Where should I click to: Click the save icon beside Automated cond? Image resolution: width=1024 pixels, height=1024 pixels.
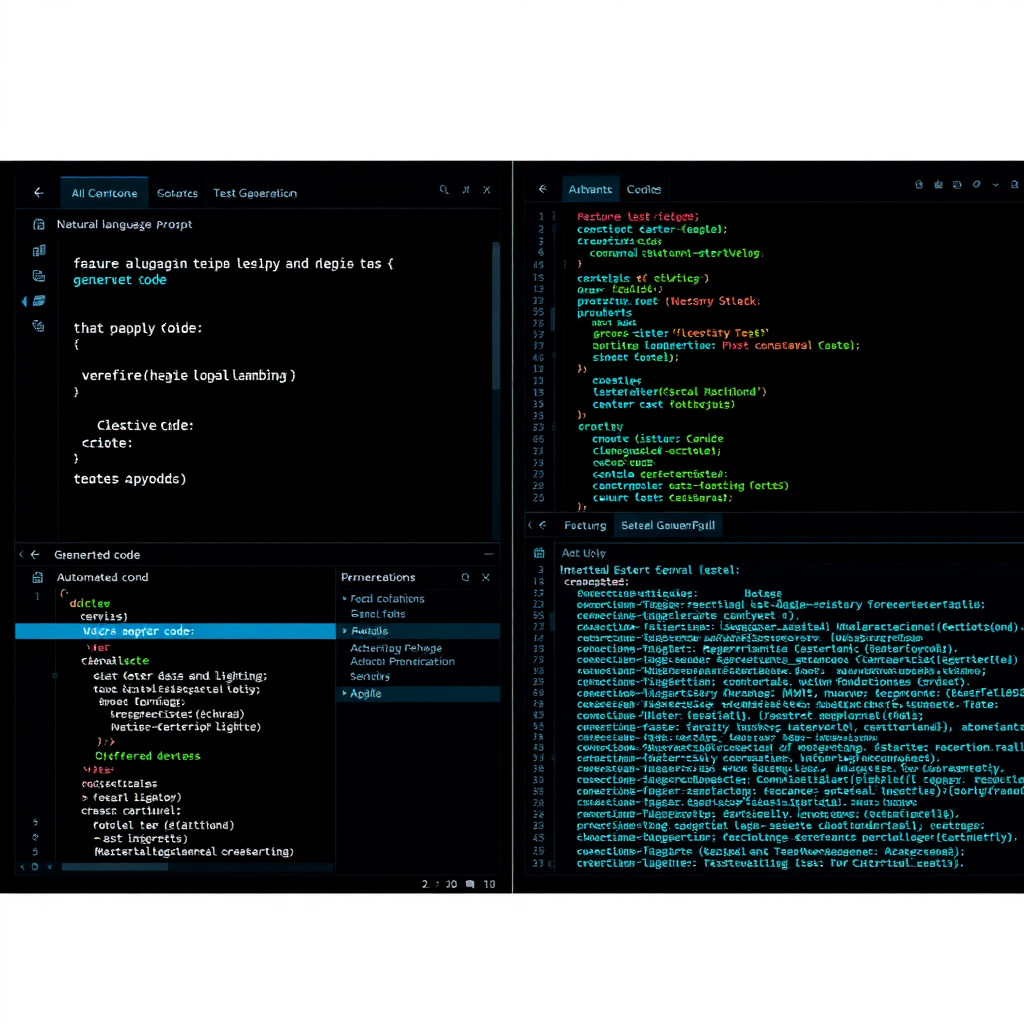tap(38, 577)
